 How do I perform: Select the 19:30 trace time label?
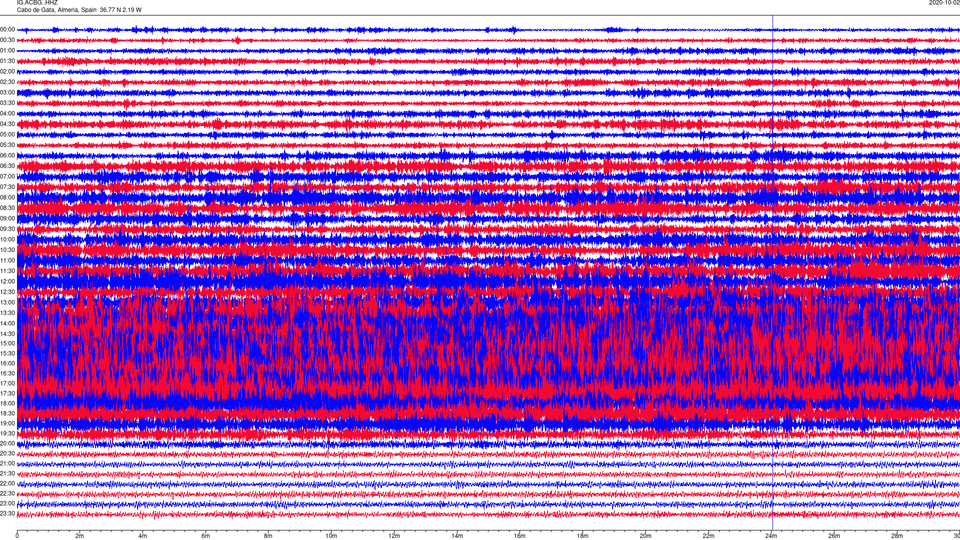pyautogui.click(x=7, y=433)
